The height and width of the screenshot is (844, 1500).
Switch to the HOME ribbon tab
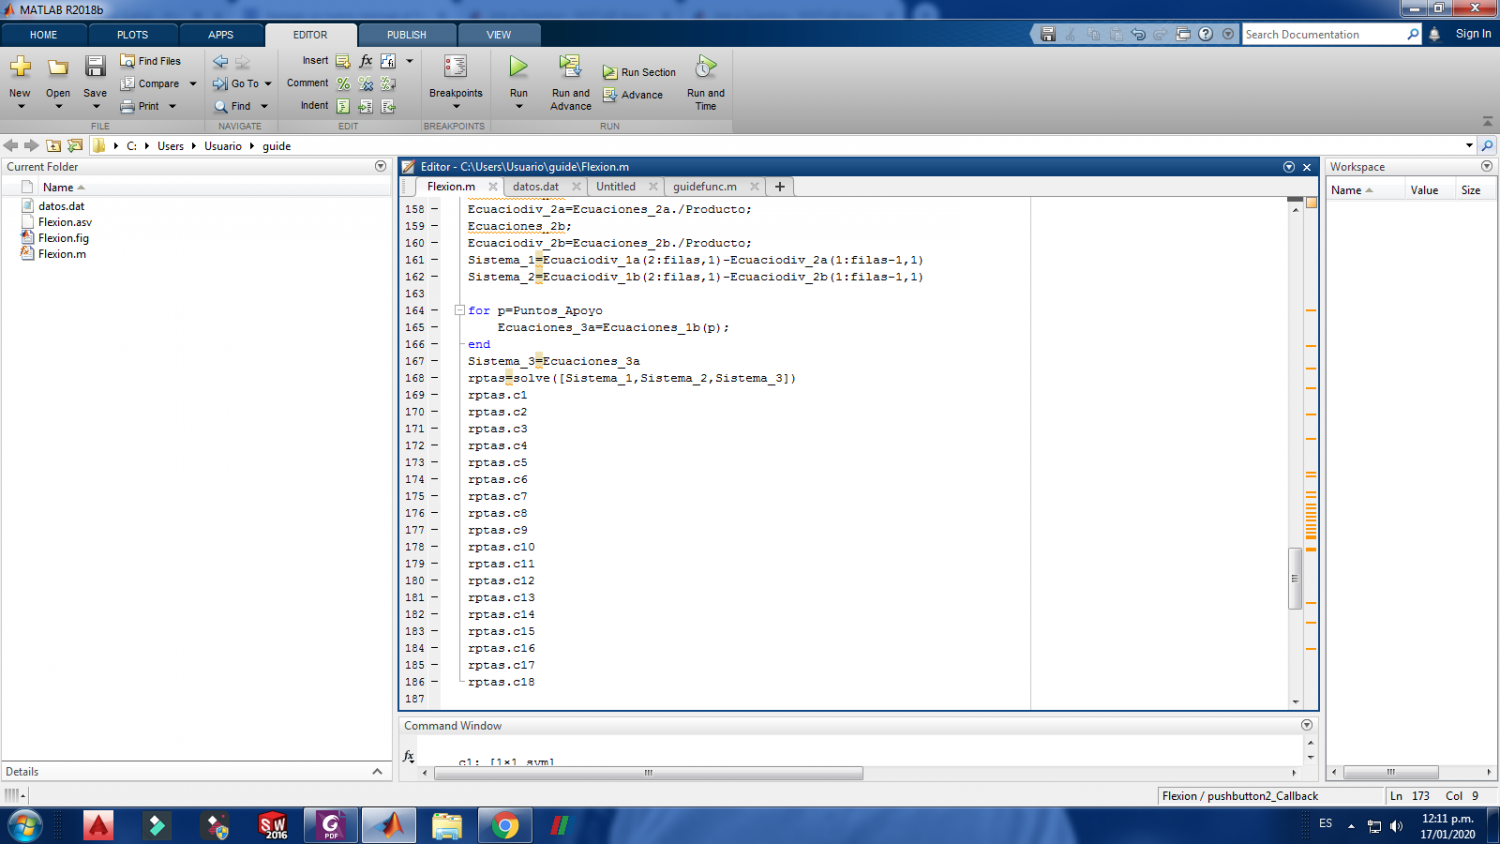(x=44, y=35)
